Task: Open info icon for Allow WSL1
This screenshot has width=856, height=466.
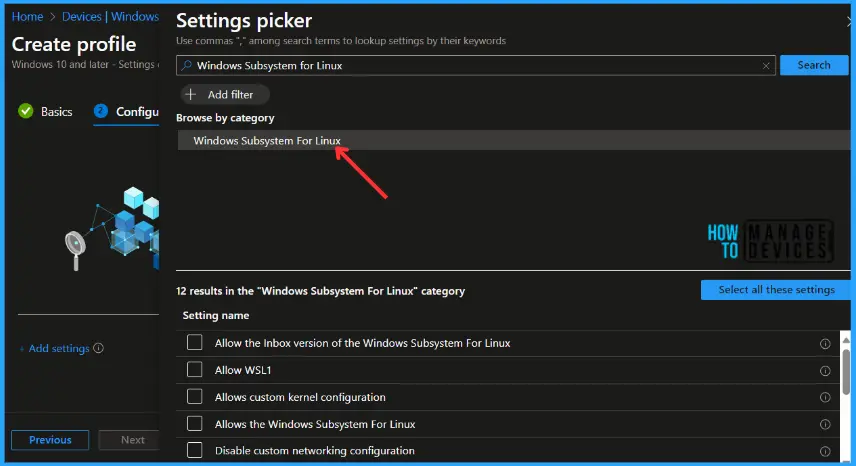Action: pyautogui.click(x=825, y=371)
